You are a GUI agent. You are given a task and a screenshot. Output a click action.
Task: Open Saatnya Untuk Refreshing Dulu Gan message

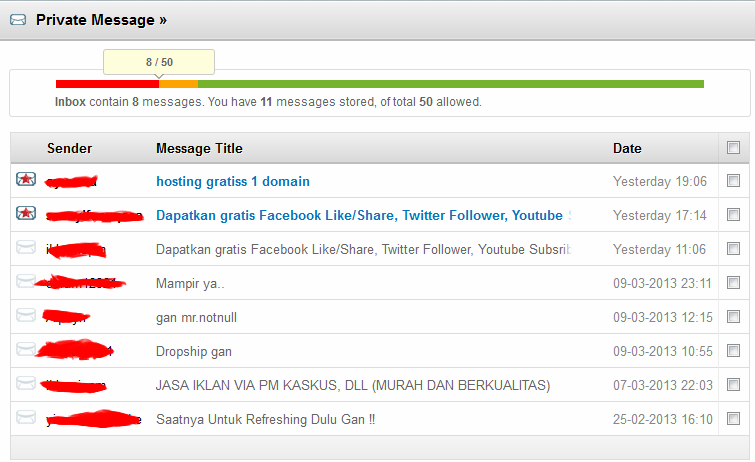point(265,420)
